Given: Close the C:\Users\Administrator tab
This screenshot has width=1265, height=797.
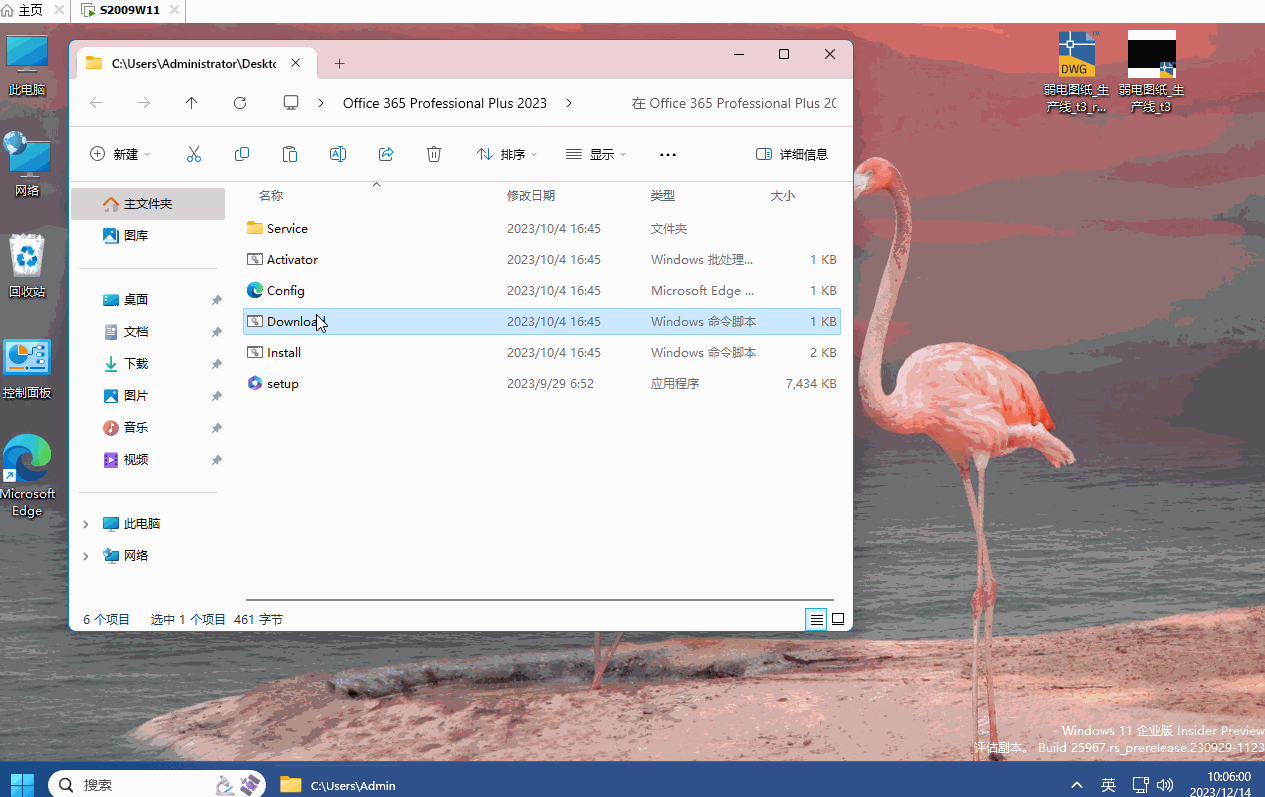Looking at the screenshot, I should (296, 63).
